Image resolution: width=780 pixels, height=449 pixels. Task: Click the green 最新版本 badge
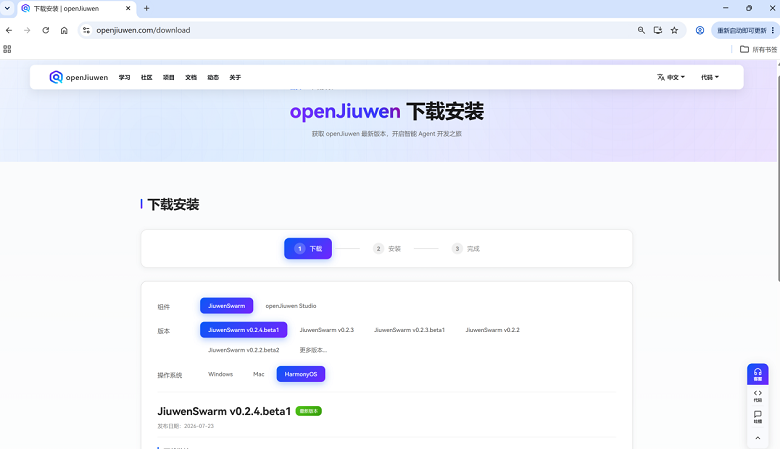pyautogui.click(x=308, y=411)
